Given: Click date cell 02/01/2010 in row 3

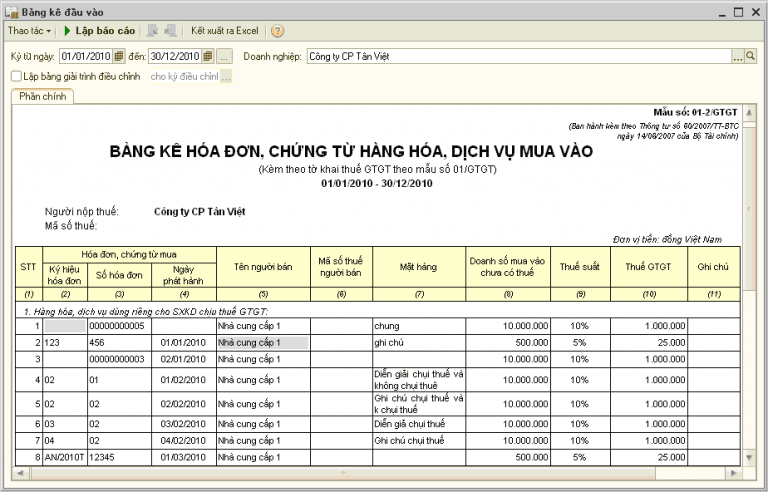Looking at the screenshot, I should point(183,359).
